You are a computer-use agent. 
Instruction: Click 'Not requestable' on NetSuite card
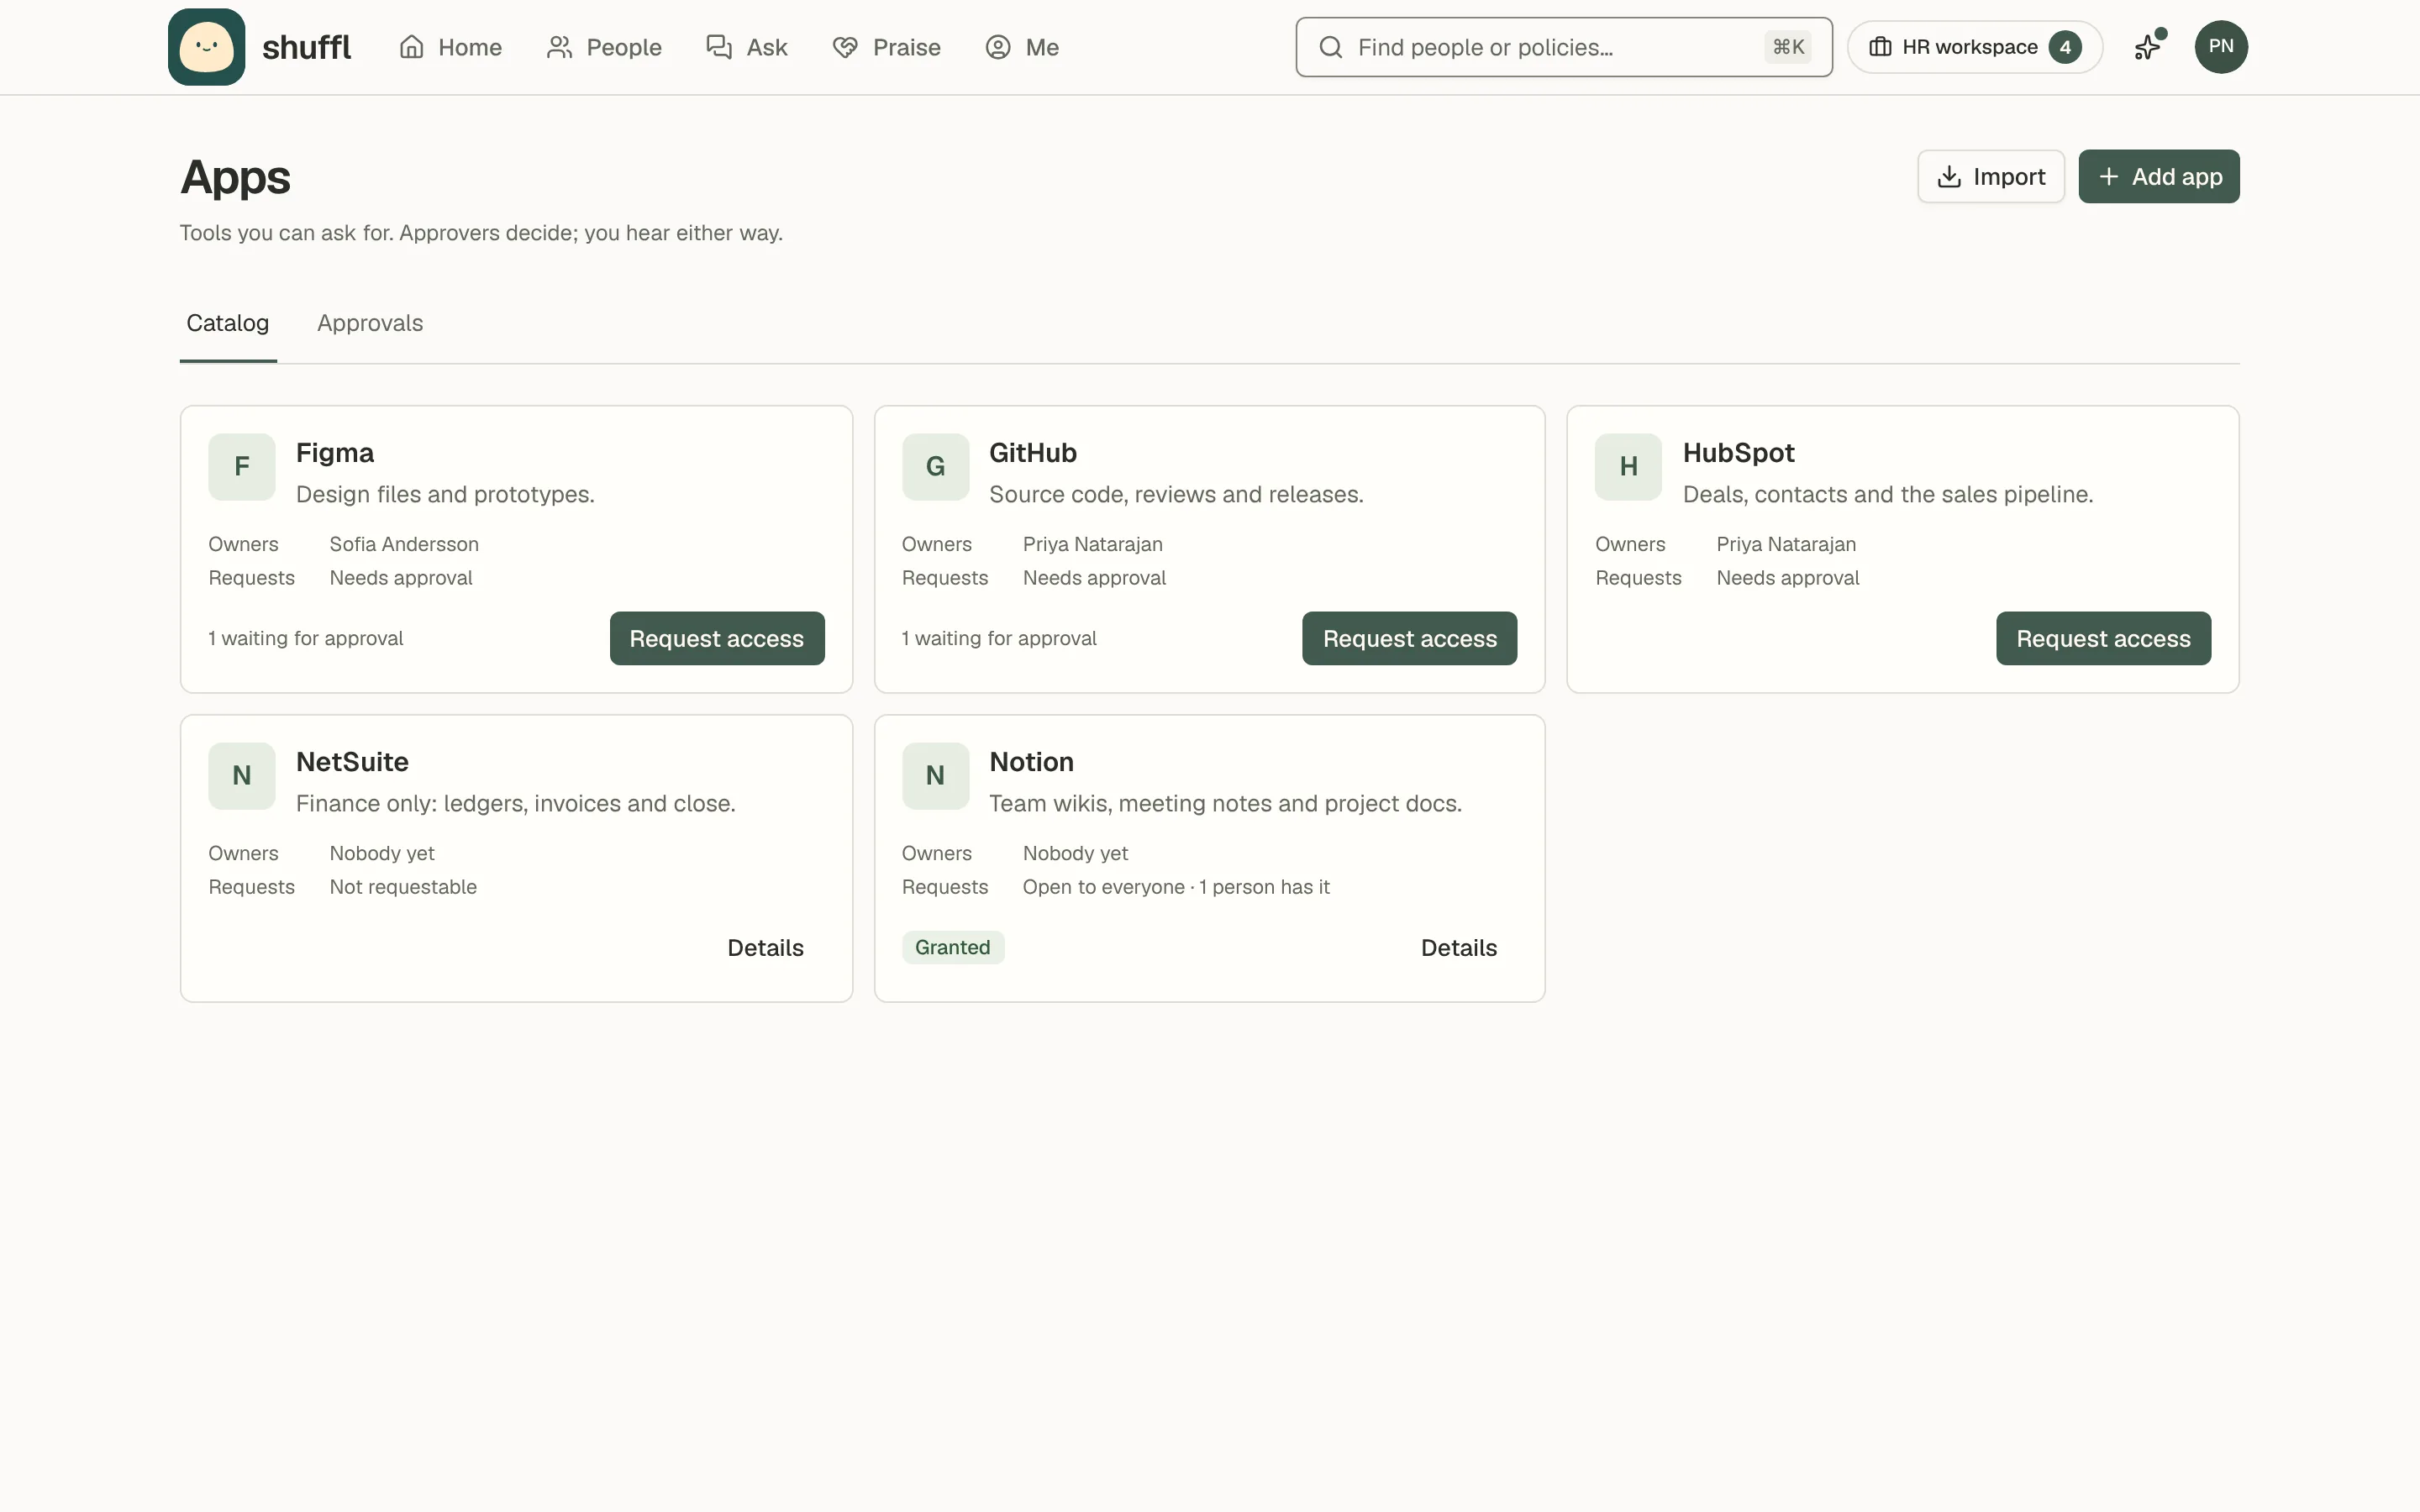[x=403, y=887]
